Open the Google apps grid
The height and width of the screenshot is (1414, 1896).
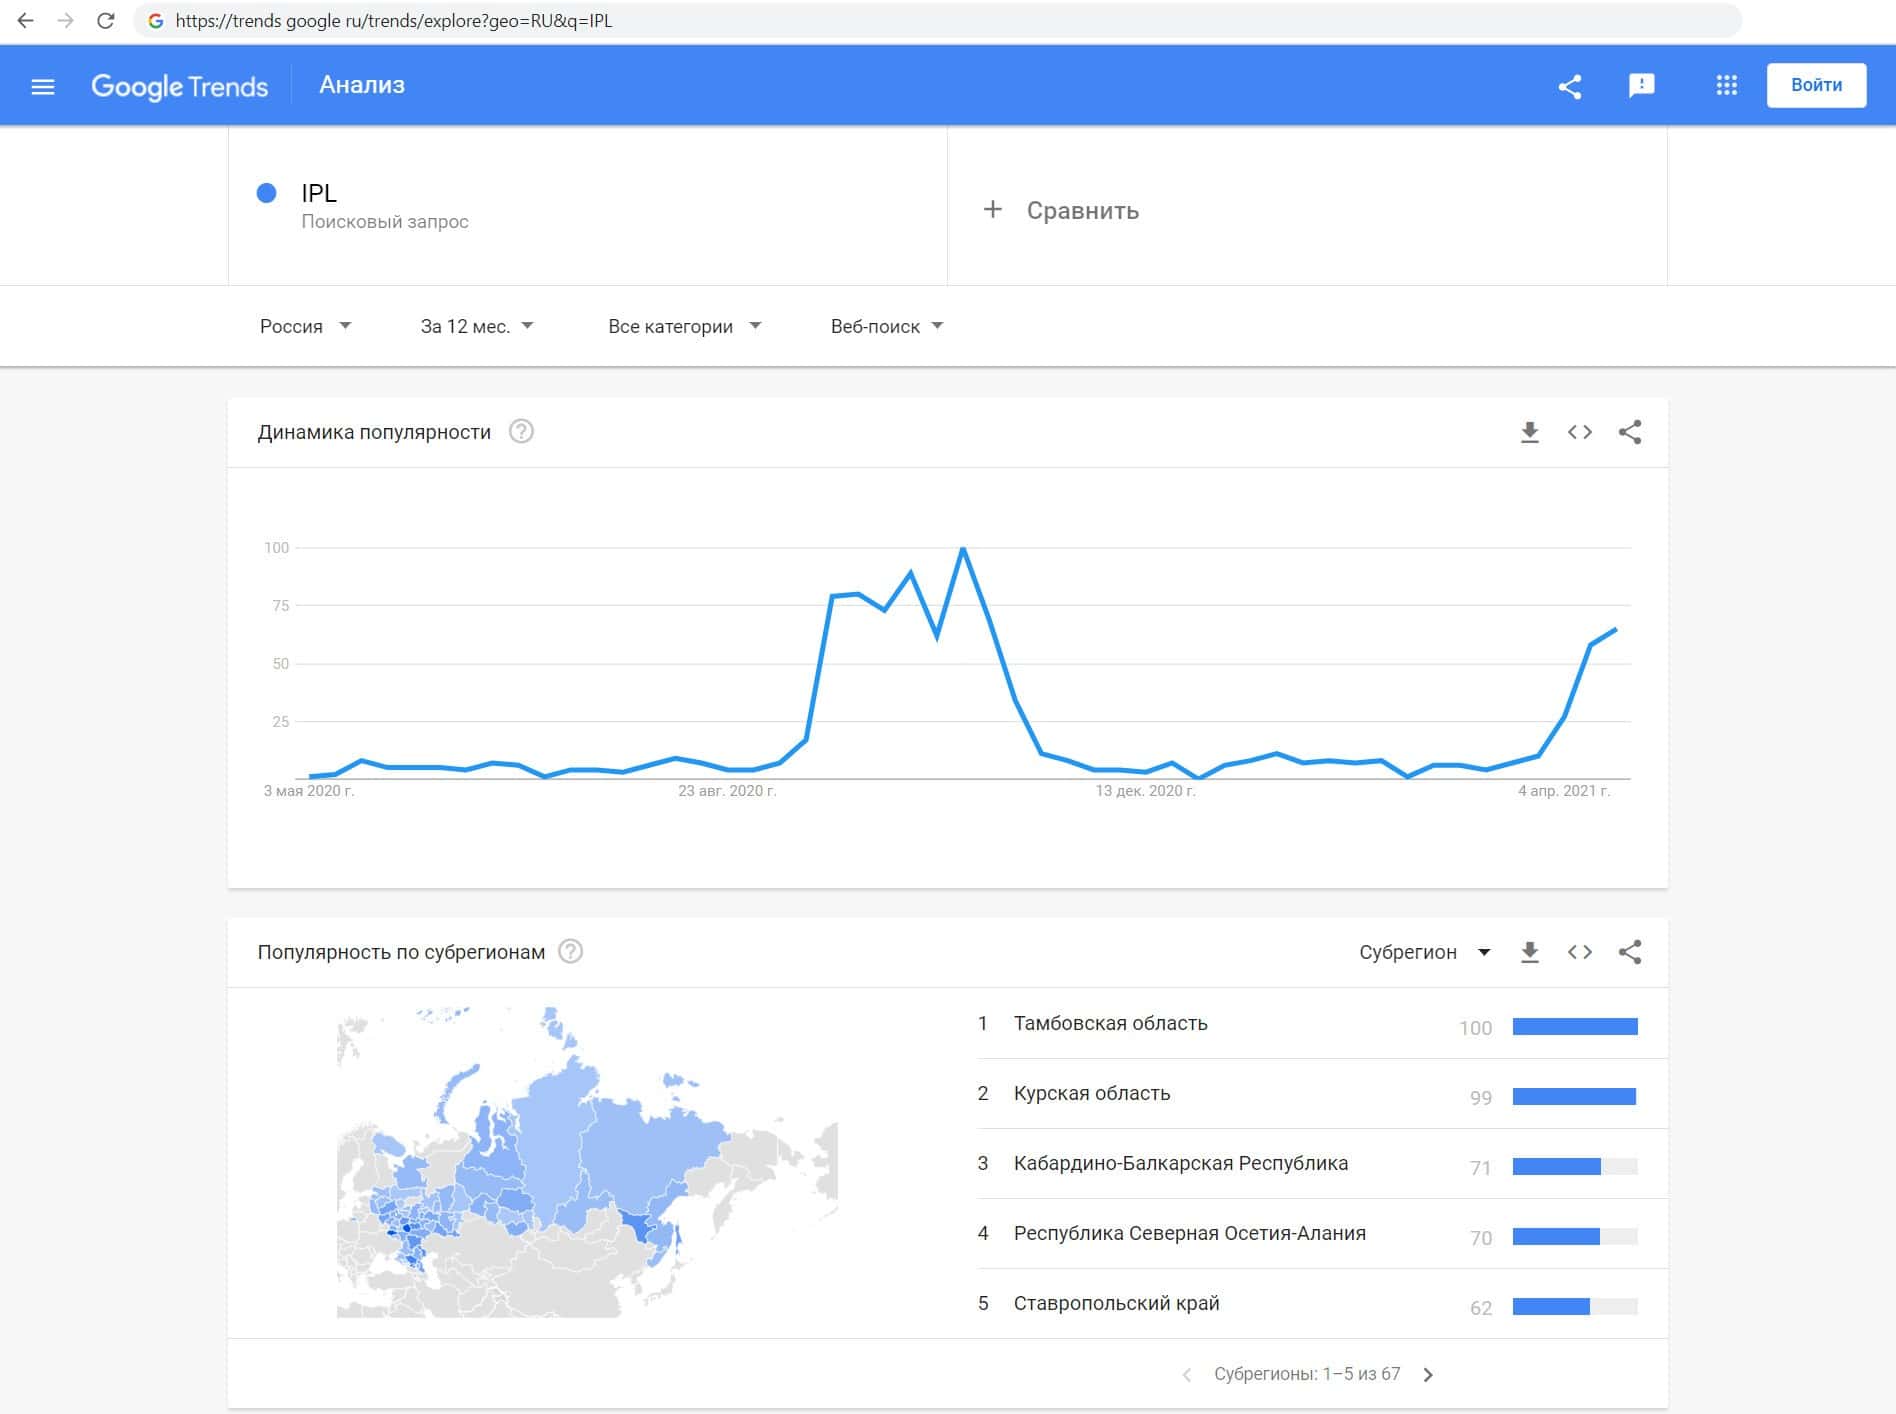[1726, 86]
